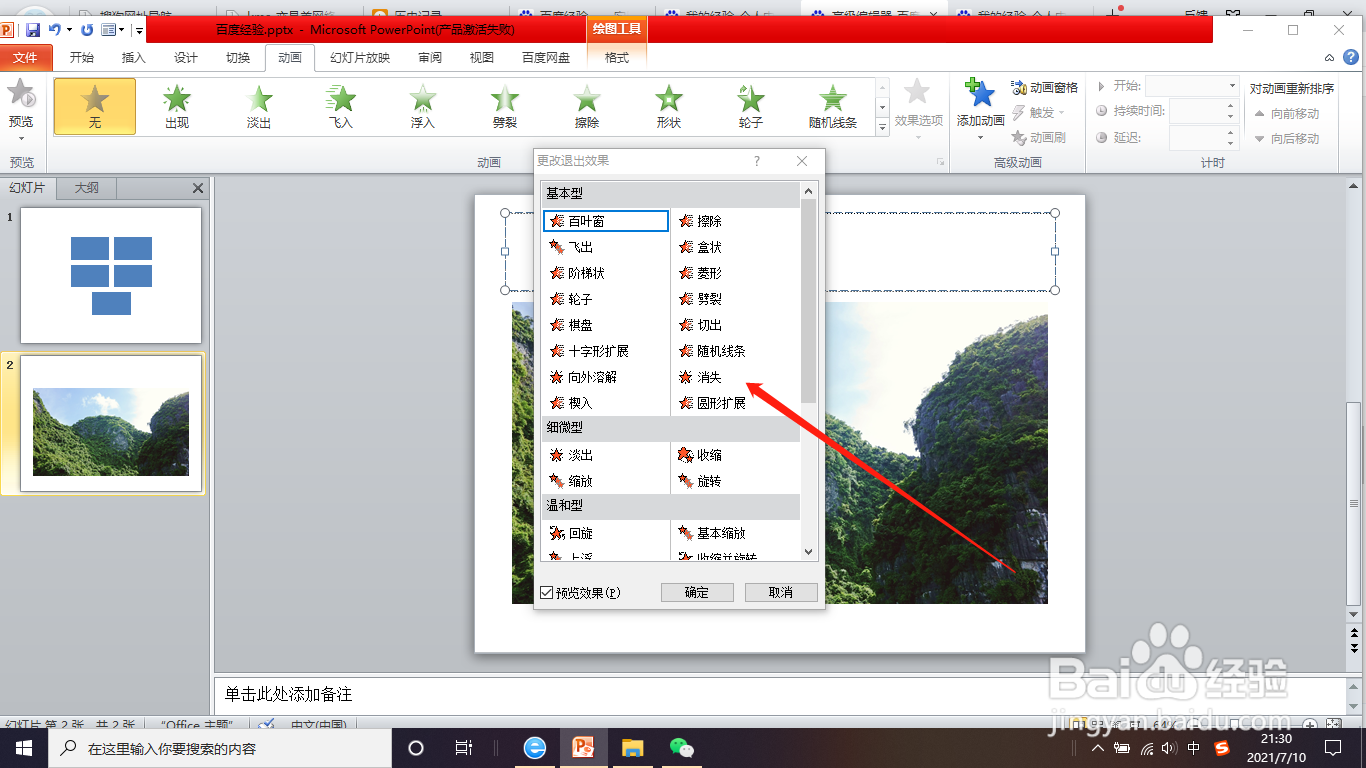Apply the 擦除 animation from the ribbon gallery
Viewport: 1366px width, 768px height.
586,105
